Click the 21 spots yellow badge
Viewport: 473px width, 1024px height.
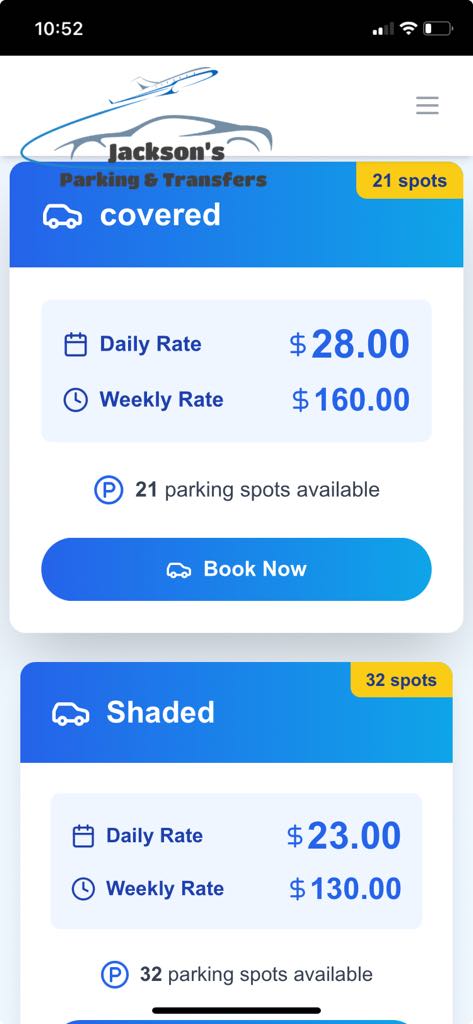410,180
